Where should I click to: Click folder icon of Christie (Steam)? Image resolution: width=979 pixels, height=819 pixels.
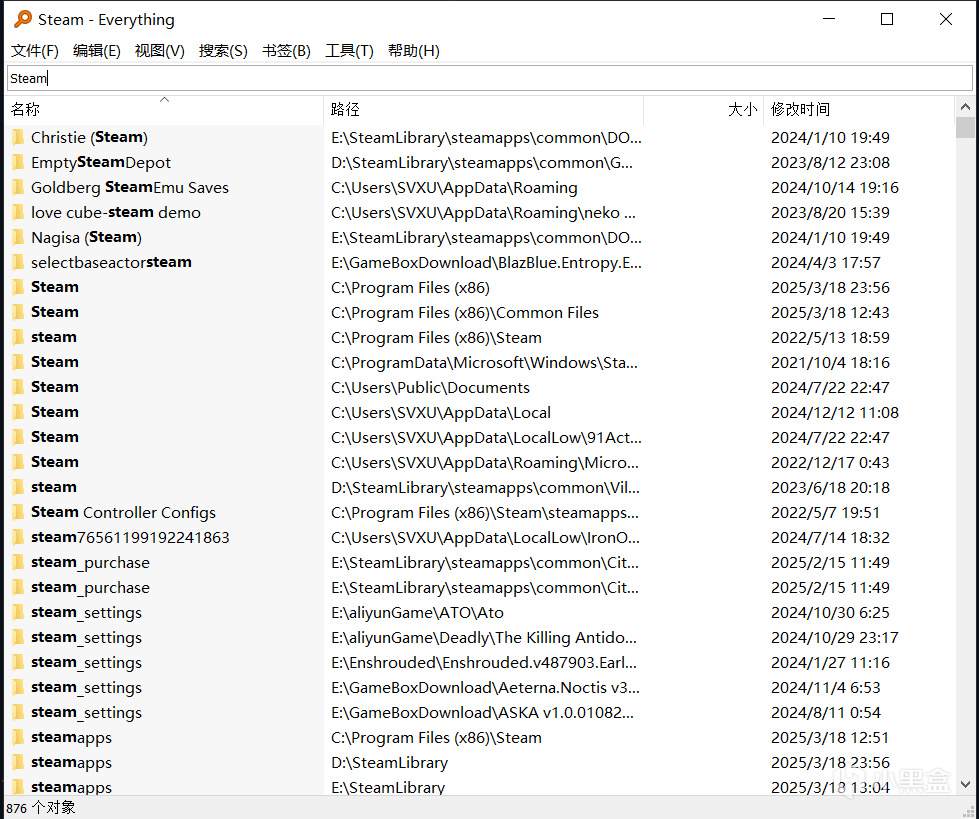[x=19, y=137]
